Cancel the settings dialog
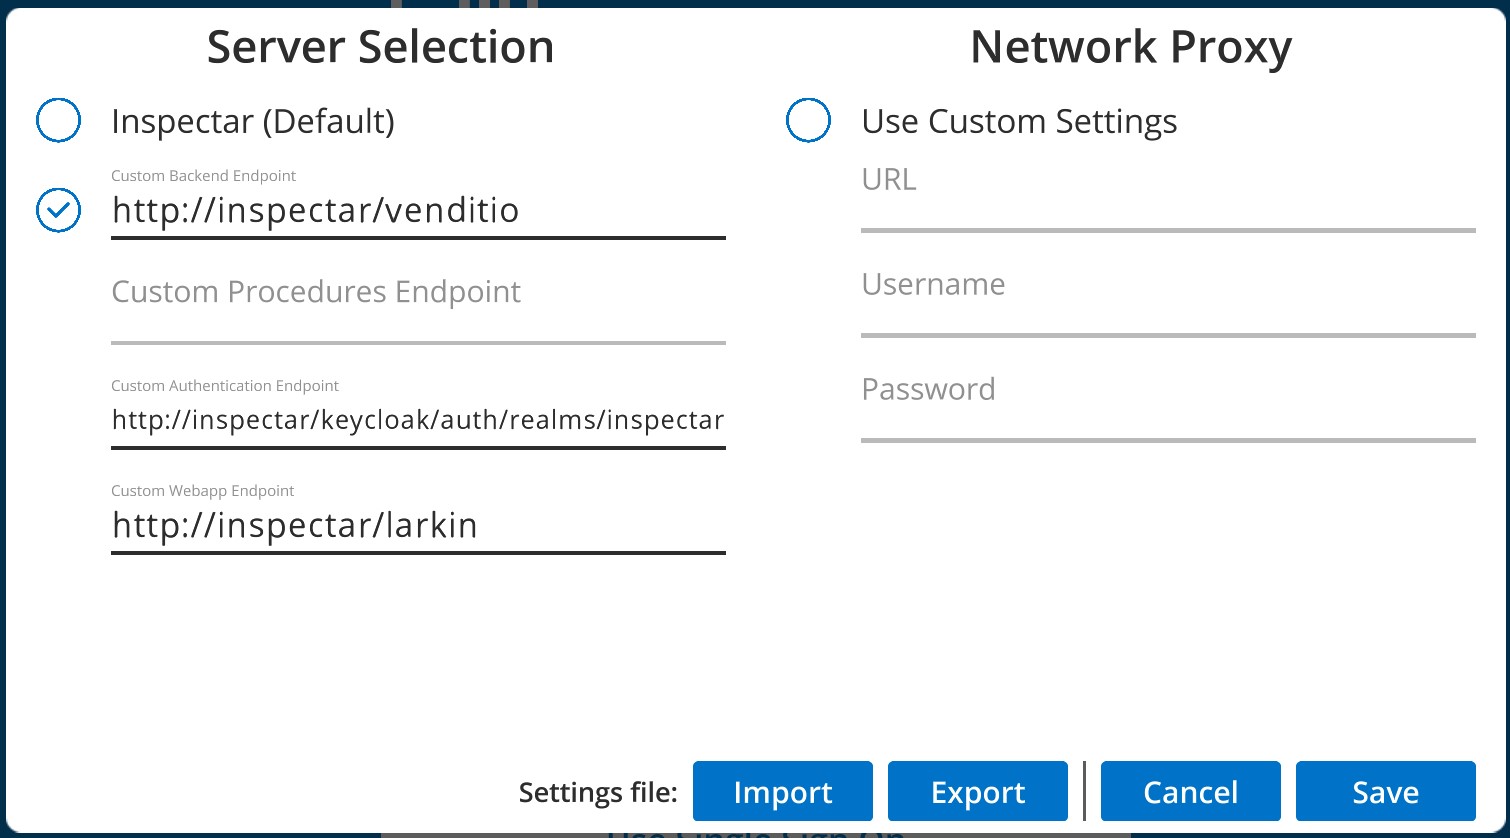The width and height of the screenshot is (1510, 838). click(1190, 792)
